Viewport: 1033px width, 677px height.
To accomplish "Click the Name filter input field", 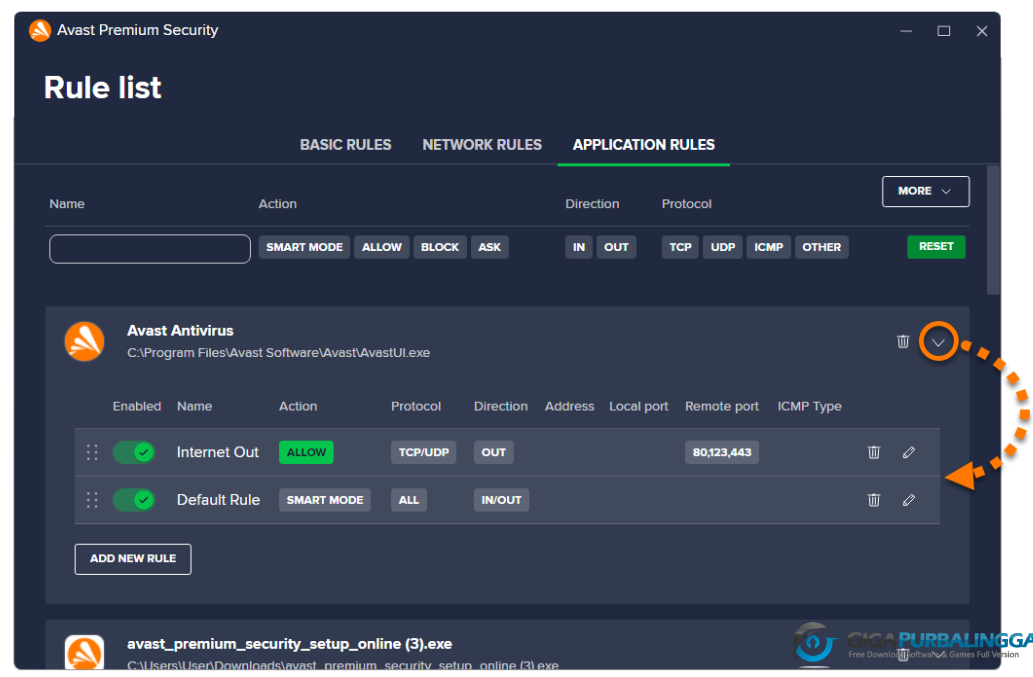I will coord(150,249).
